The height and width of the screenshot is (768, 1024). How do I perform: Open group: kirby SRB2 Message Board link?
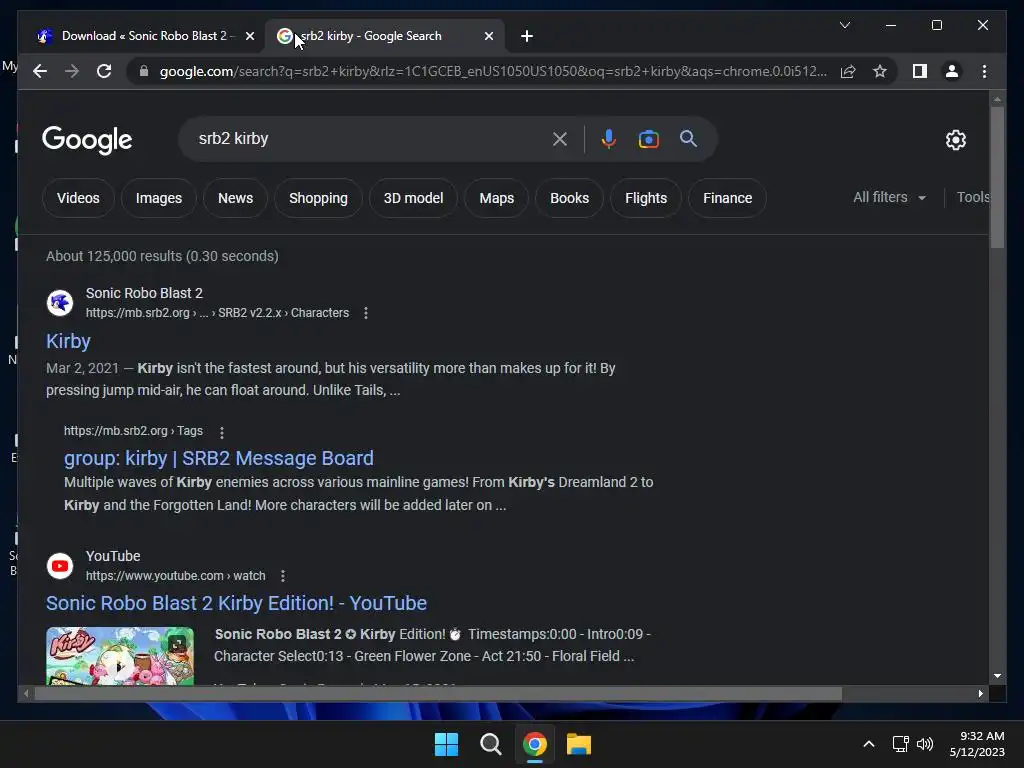(x=219, y=458)
